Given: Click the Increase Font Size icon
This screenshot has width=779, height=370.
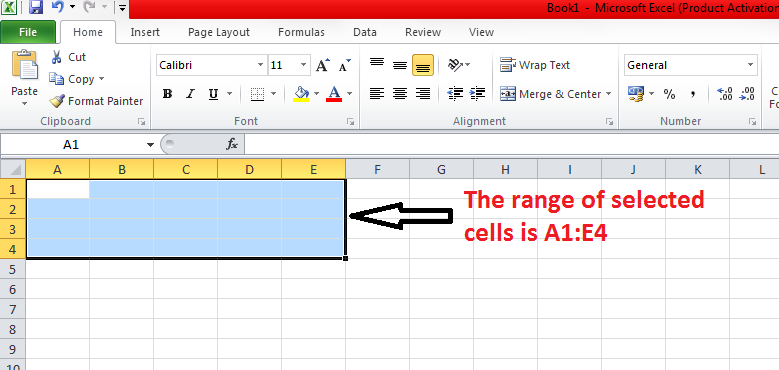Looking at the screenshot, I should (322, 65).
